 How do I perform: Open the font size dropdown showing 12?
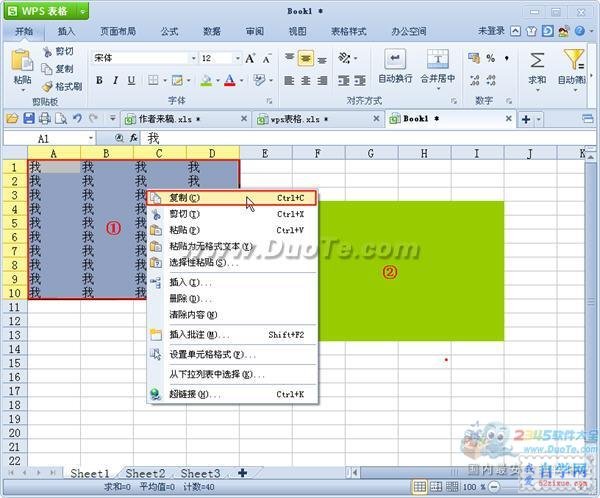pyautogui.click(x=238, y=58)
